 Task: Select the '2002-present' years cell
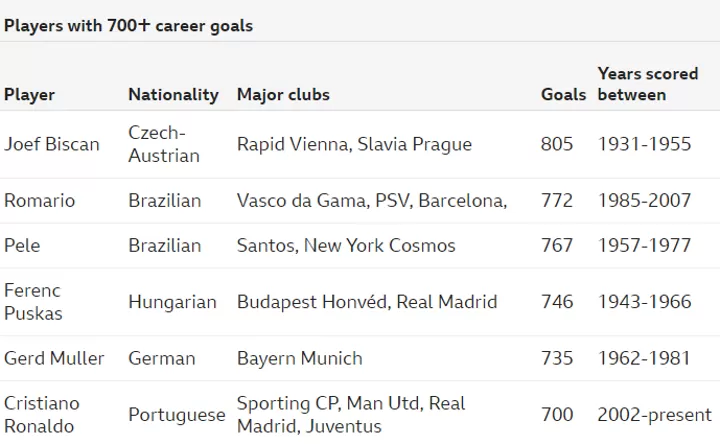tap(654, 415)
